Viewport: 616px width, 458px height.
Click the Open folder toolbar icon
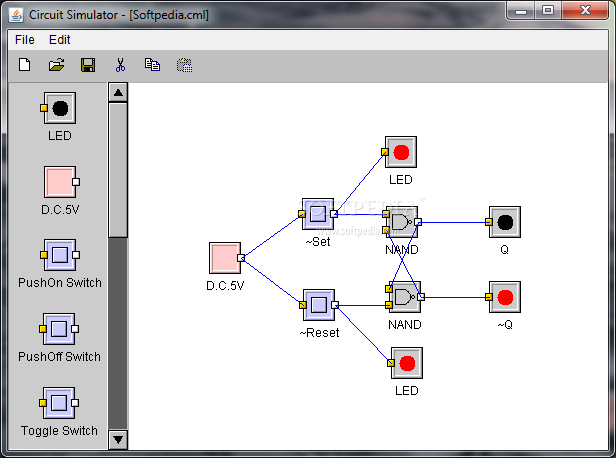(x=57, y=65)
